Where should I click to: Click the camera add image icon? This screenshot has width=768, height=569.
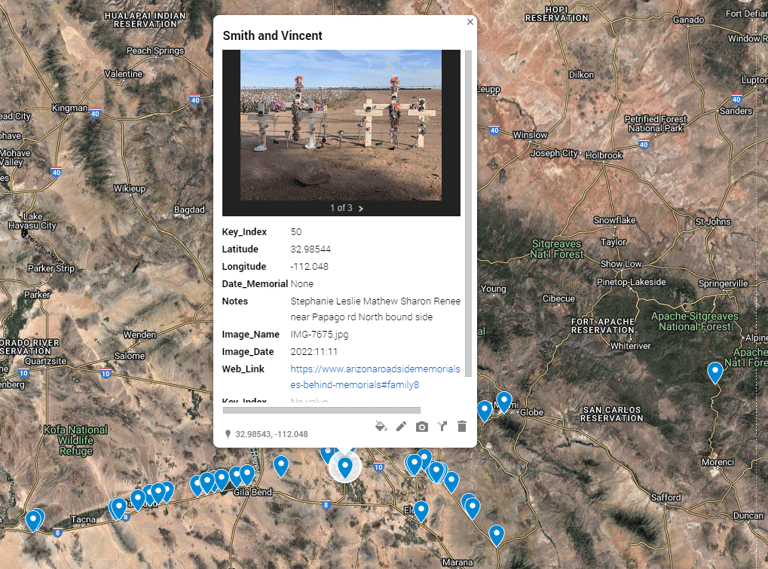click(x=422, y=427)
